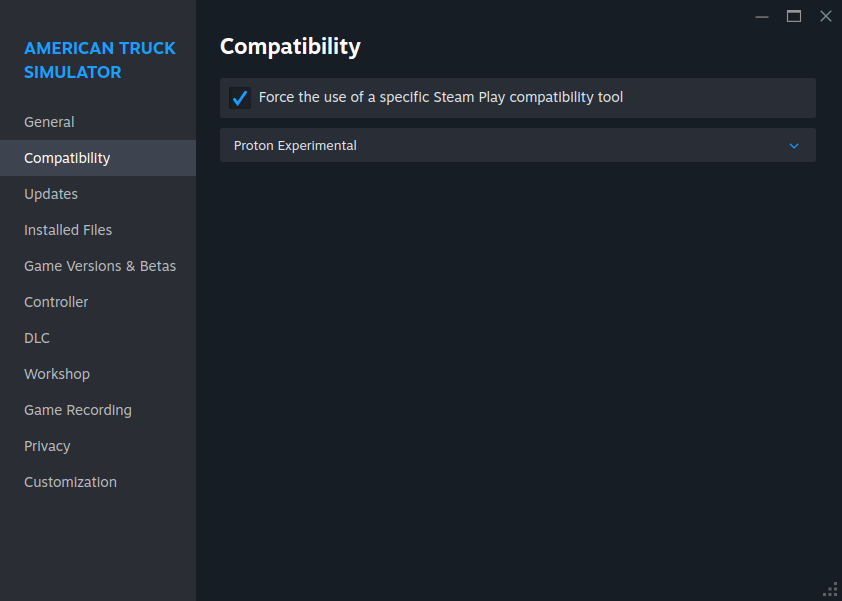Close the properties window
The width and height of the screenshot is (842, 601).
[826, 17]
